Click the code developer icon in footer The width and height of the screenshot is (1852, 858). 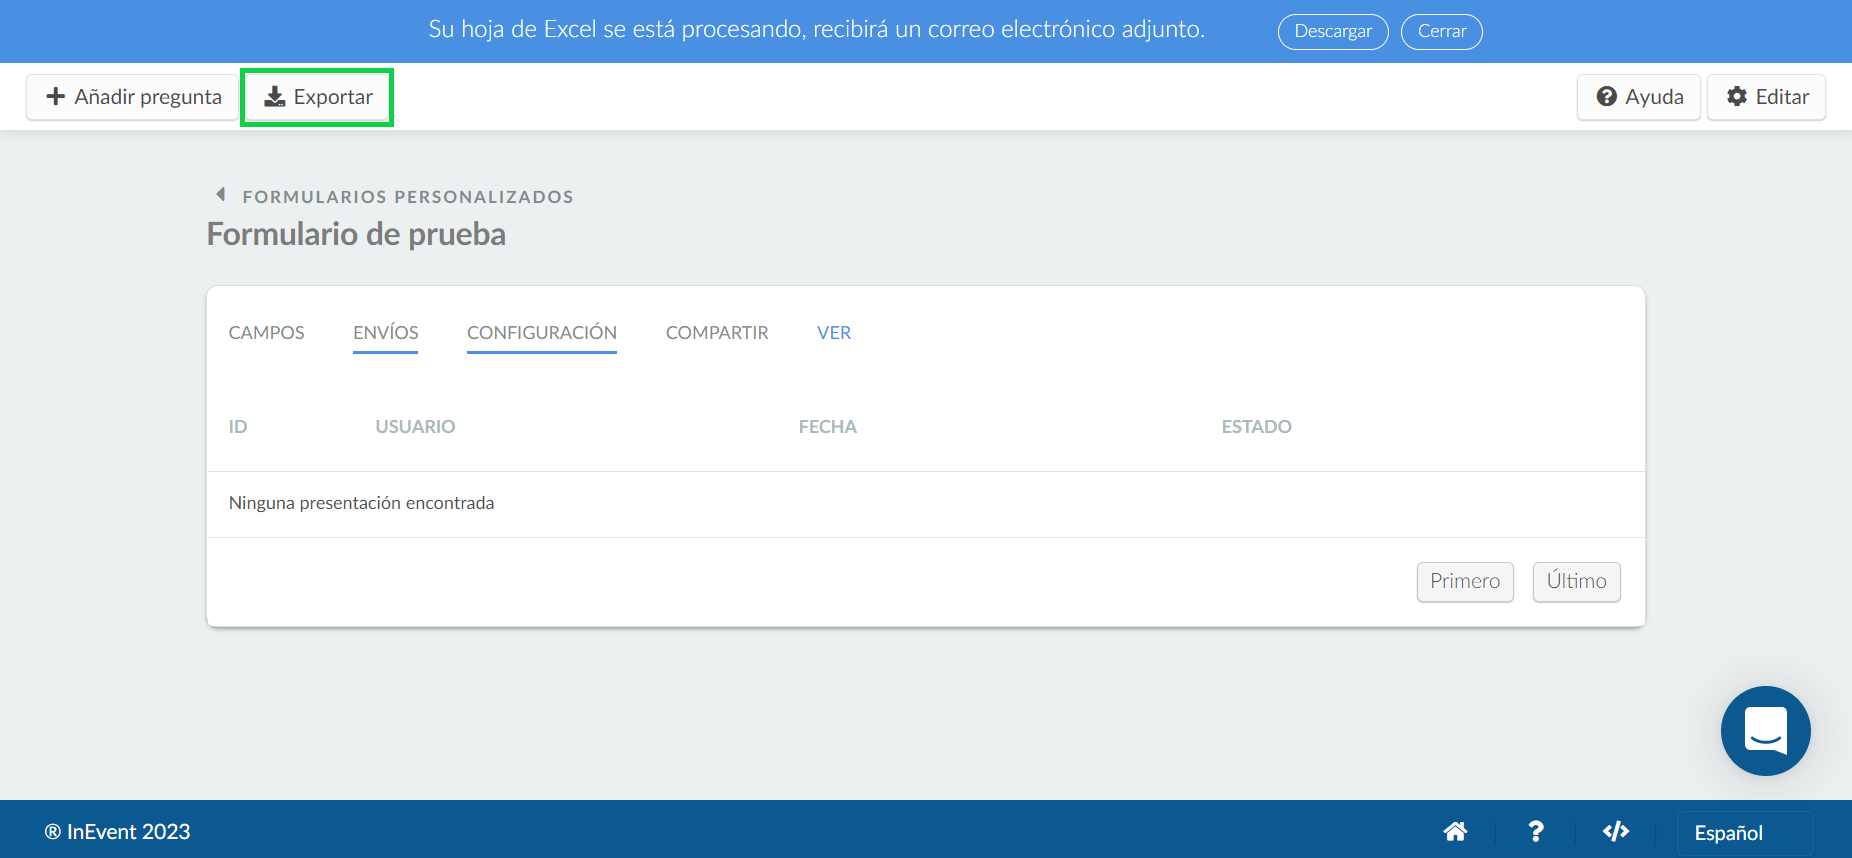[x=1616, y=831]
